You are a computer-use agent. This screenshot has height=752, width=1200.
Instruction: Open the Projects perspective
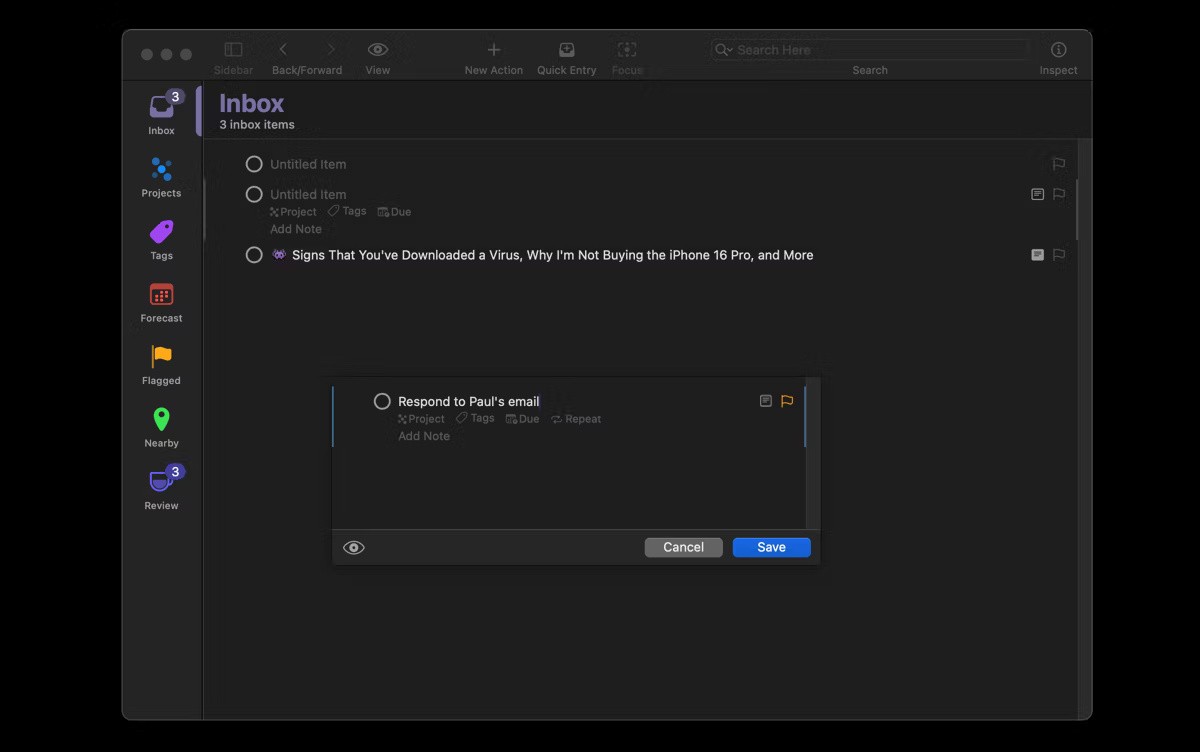(161, 177)
